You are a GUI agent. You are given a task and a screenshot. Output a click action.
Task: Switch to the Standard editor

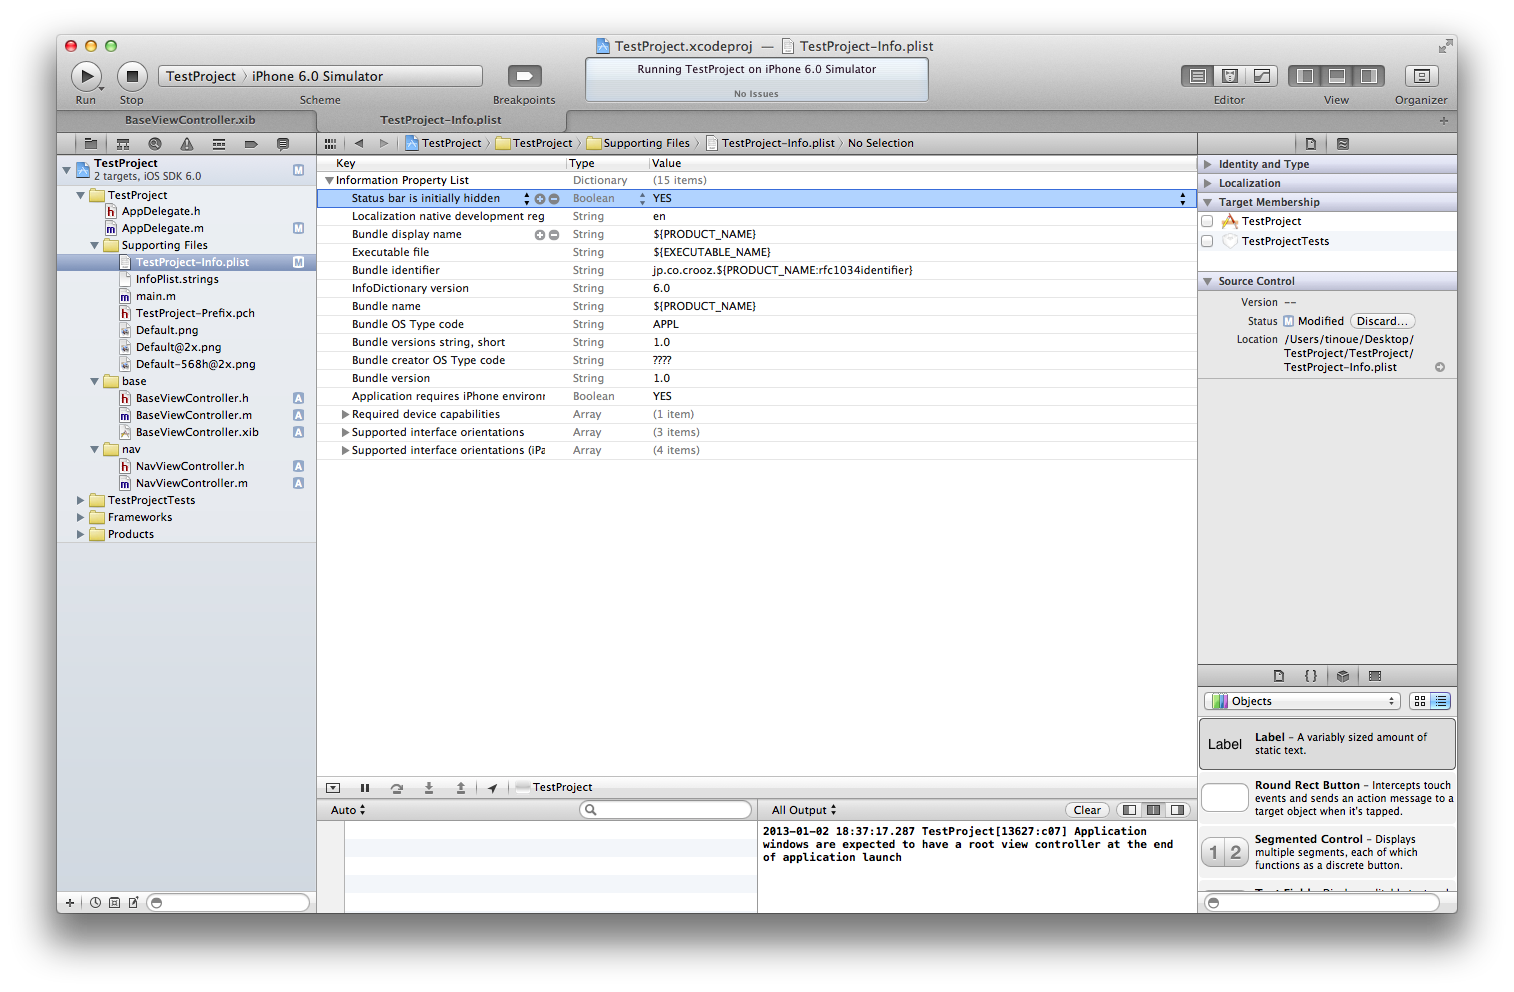1197,76
